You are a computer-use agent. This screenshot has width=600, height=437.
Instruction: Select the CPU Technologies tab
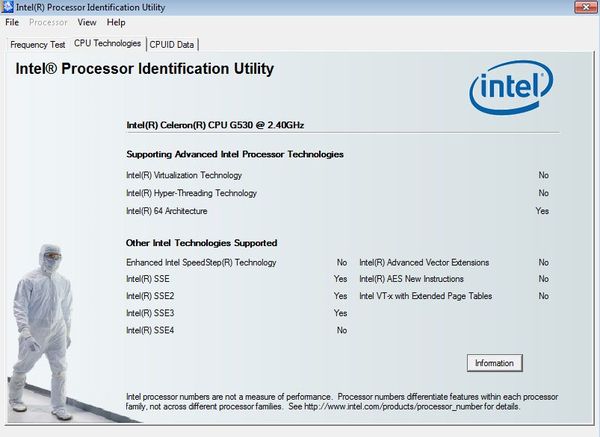[x=108, y=43]
